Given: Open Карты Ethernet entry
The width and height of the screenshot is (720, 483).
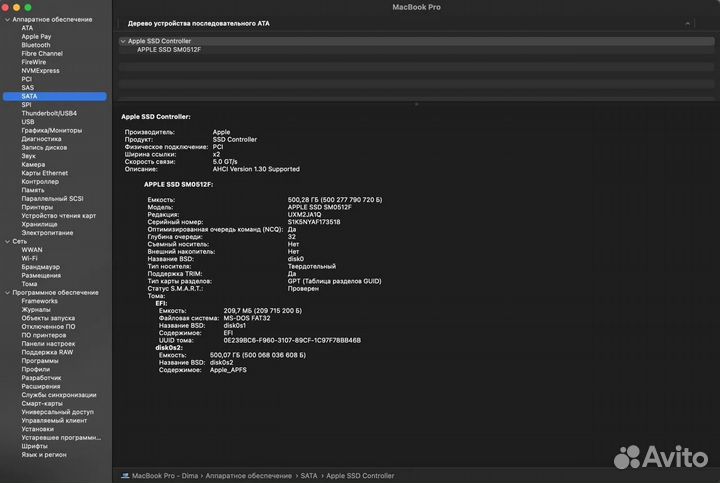Looking at the screenshot, I should [45, 173].
